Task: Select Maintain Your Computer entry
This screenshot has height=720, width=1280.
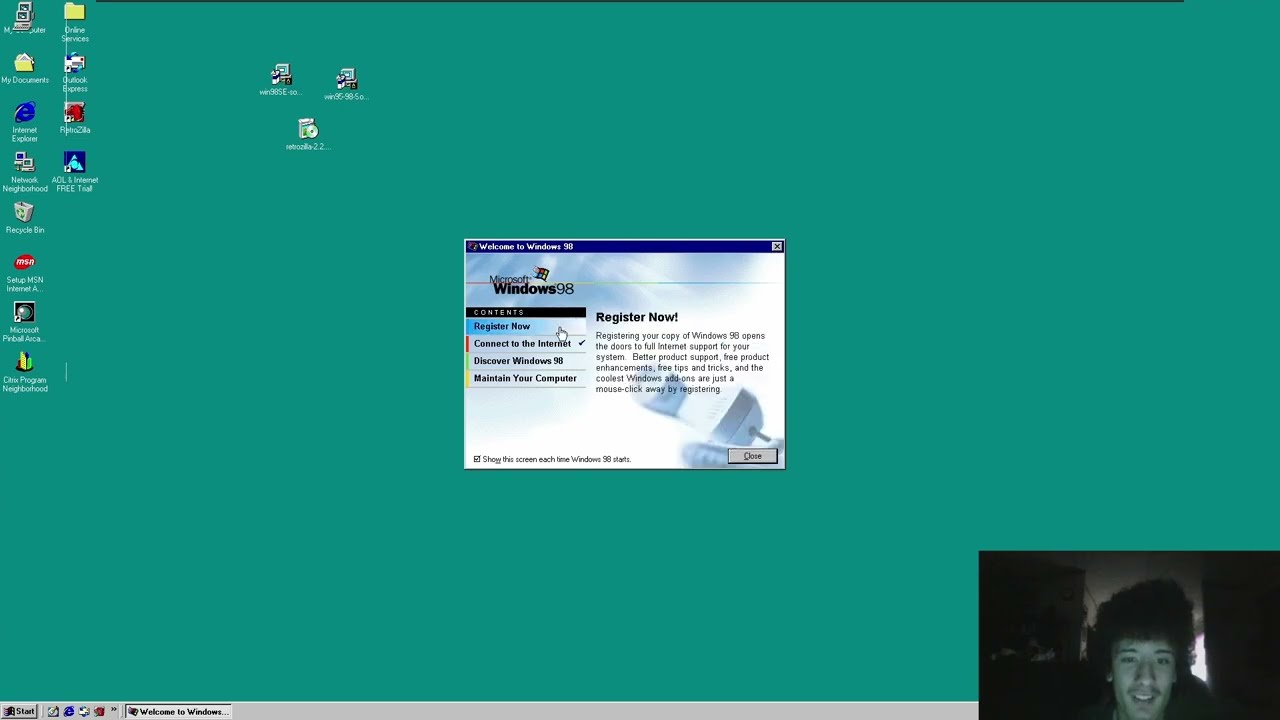Action: point(525,378)
